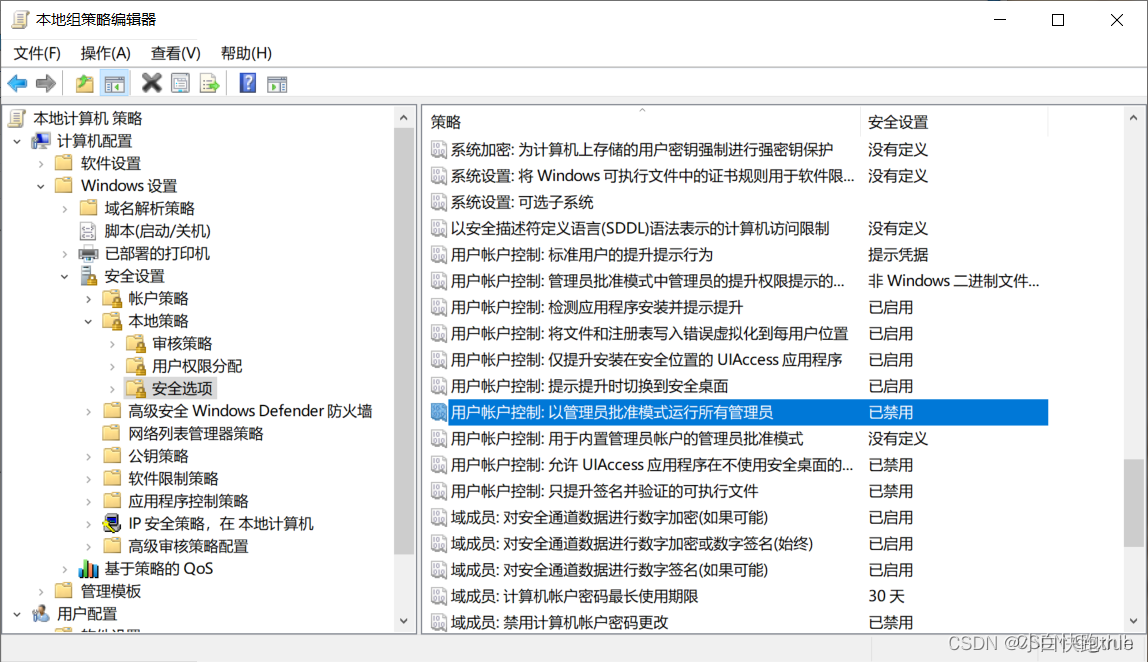The image size is (1148, 662).
Task: Click the tree pane scroll-down arrow
Action: click(x=403, y=621)
